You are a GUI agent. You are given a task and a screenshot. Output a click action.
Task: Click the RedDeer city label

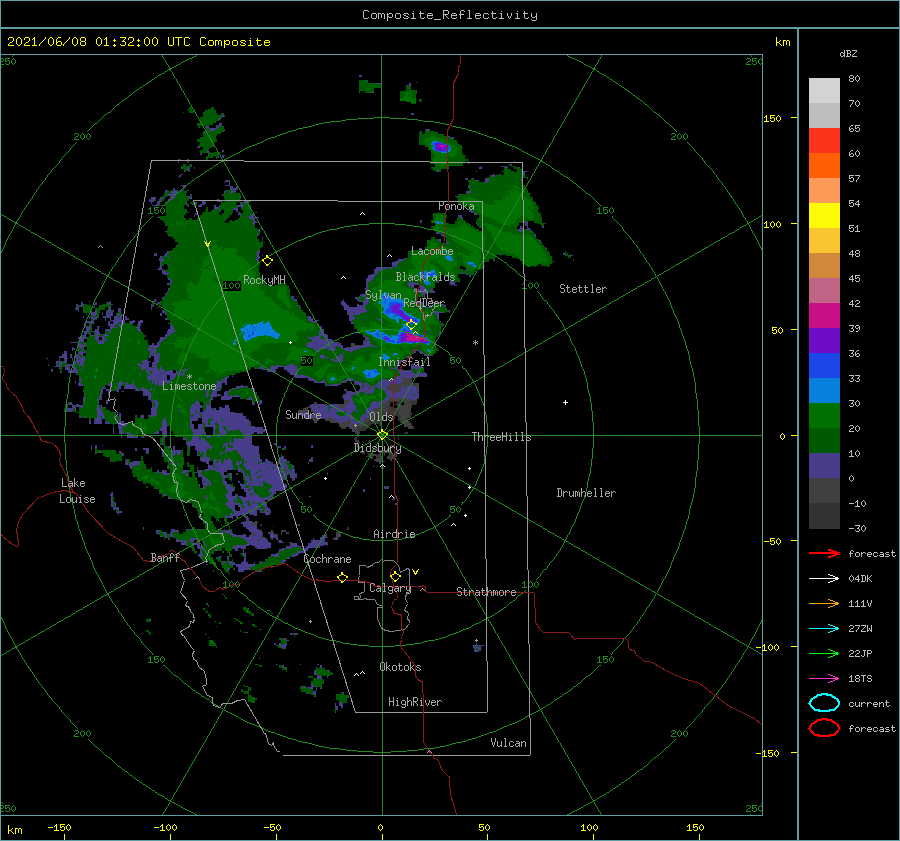pos(424,303)
